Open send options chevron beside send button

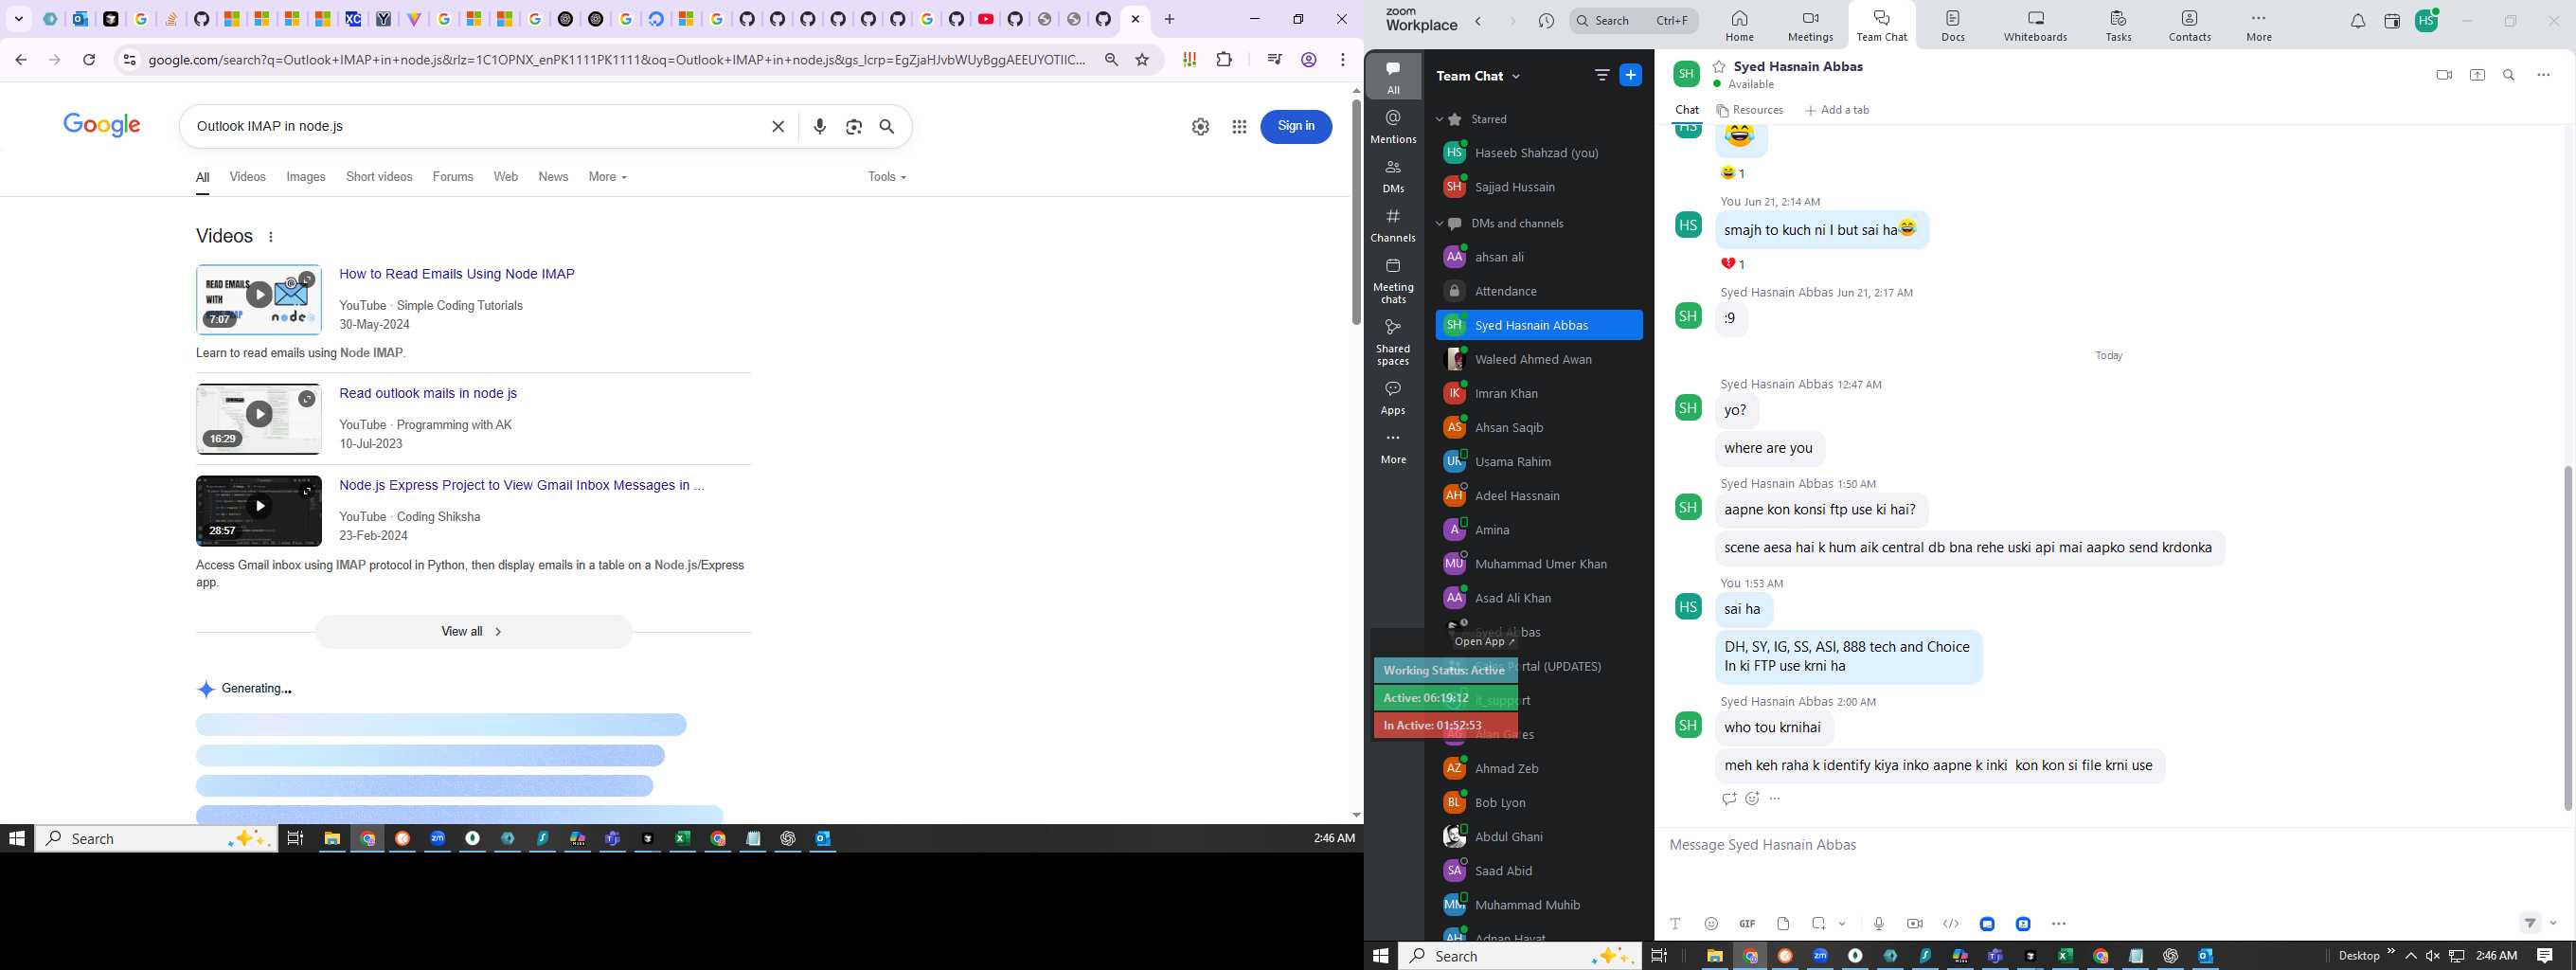click(2553, 924)
